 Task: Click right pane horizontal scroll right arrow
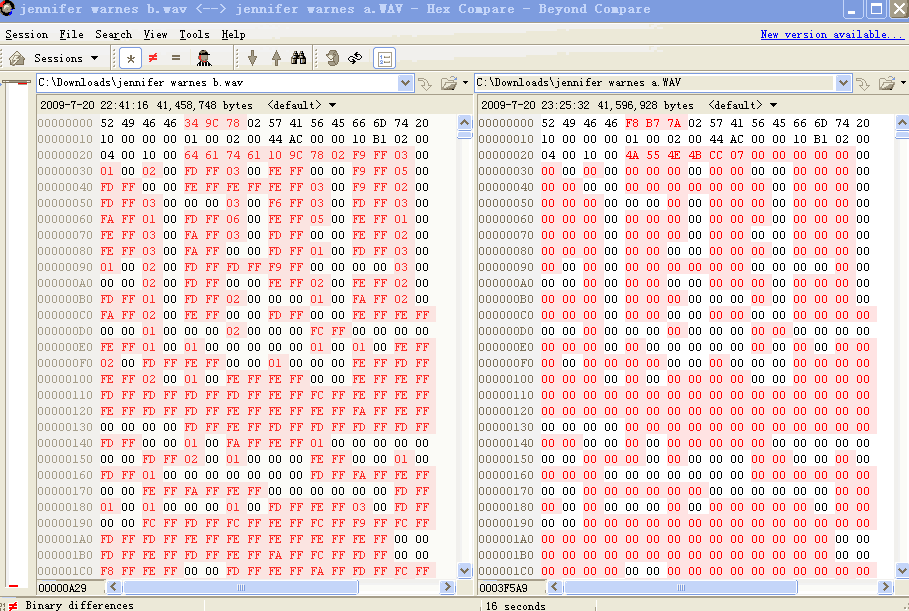pos(885,587)
